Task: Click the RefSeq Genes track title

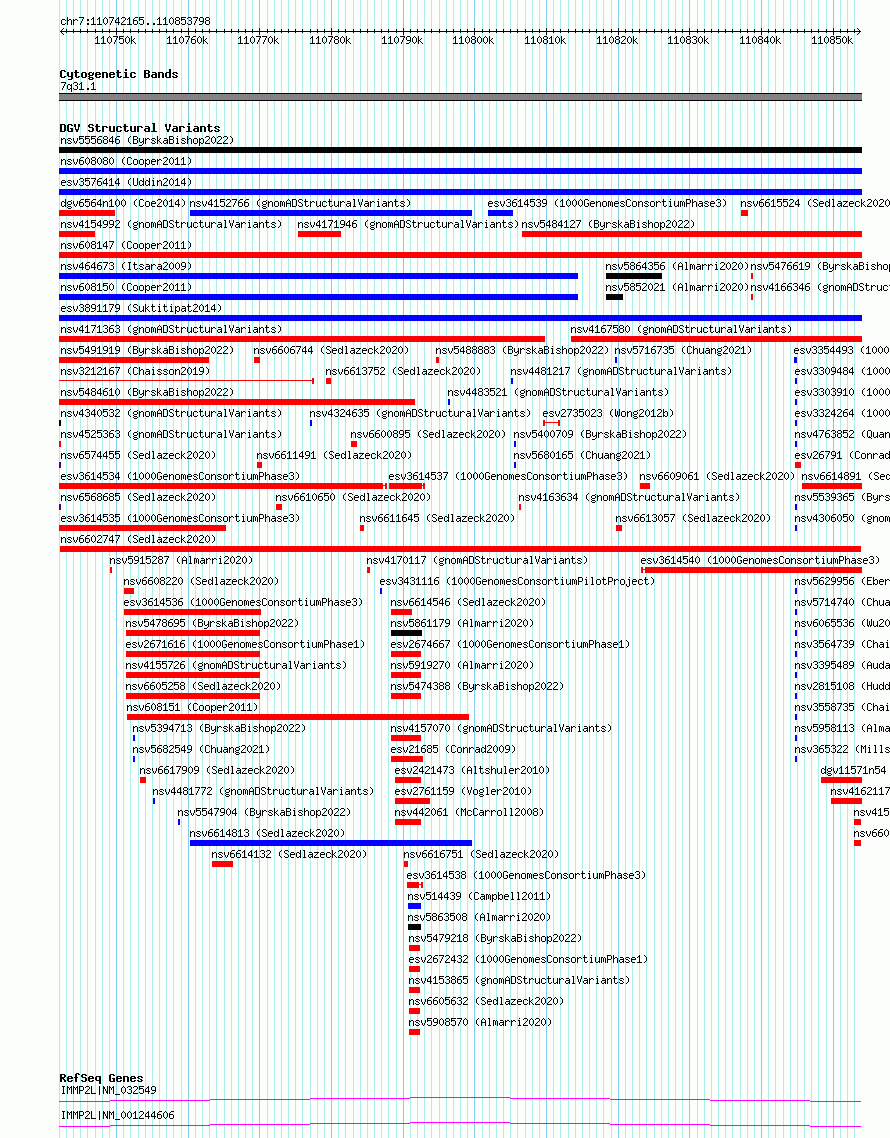Action: point(101,1078)
